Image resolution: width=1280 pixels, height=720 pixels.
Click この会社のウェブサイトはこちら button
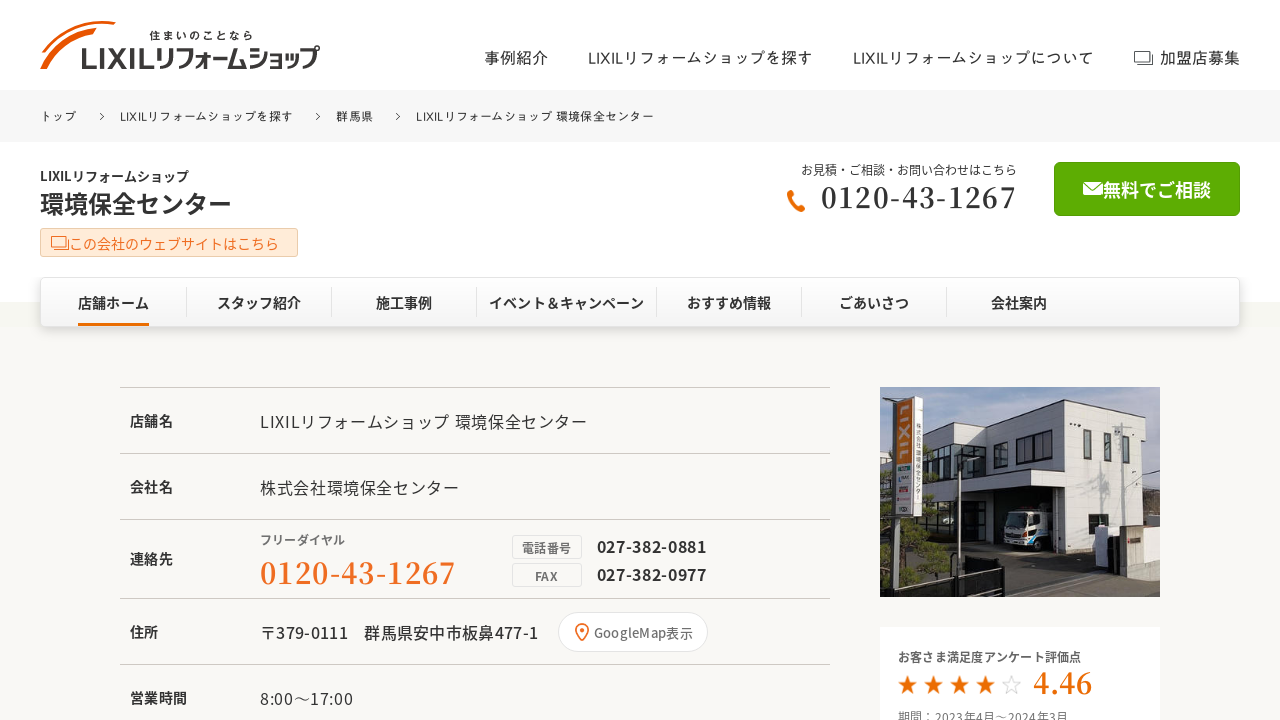pyautogui.click(x=169, y=243)
